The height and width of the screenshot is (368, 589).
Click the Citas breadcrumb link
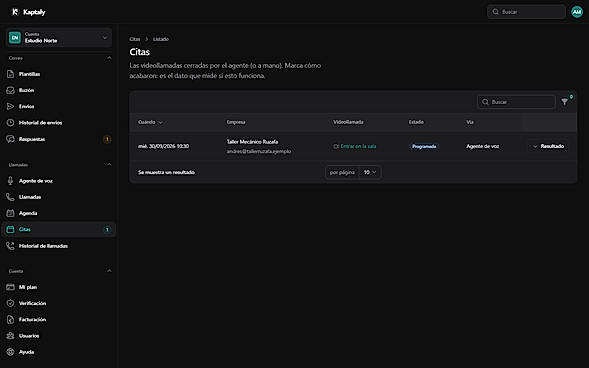pos(134,39)
